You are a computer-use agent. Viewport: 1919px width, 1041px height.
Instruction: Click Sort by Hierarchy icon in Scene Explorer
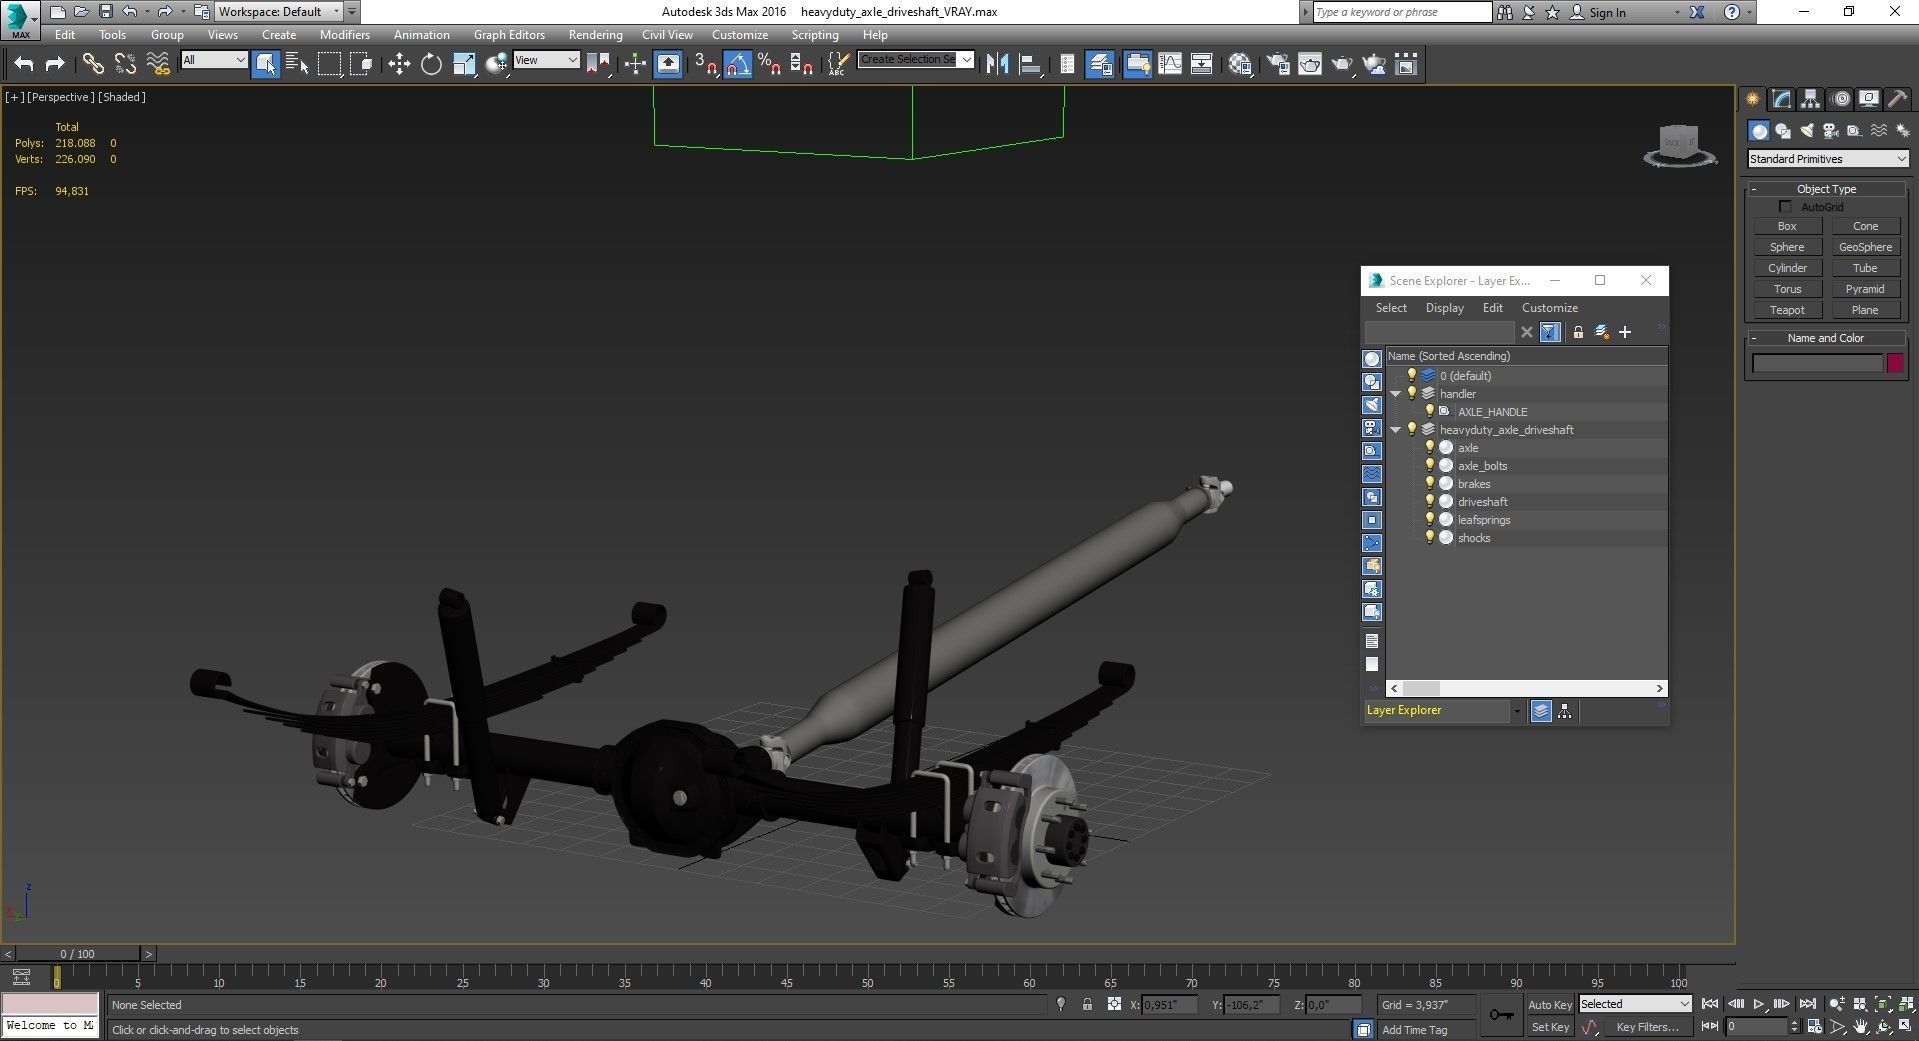(x=1565, y=711)
